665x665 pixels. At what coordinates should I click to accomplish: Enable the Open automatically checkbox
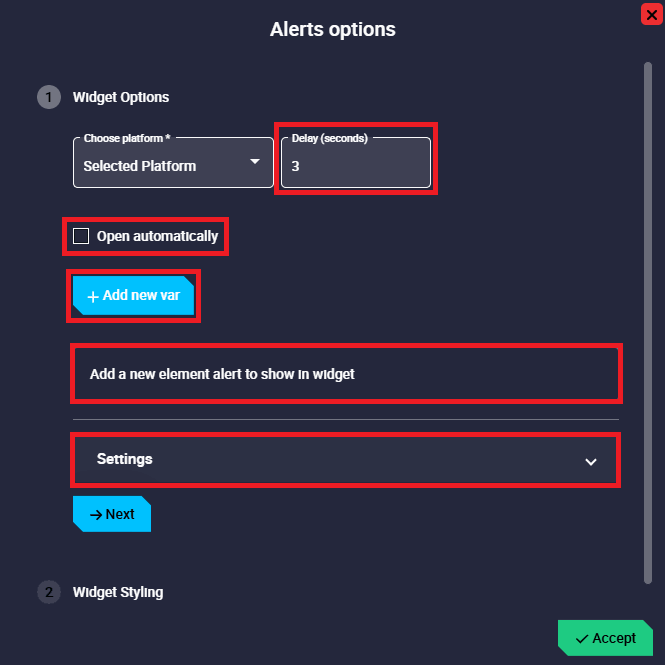point(81,236)
